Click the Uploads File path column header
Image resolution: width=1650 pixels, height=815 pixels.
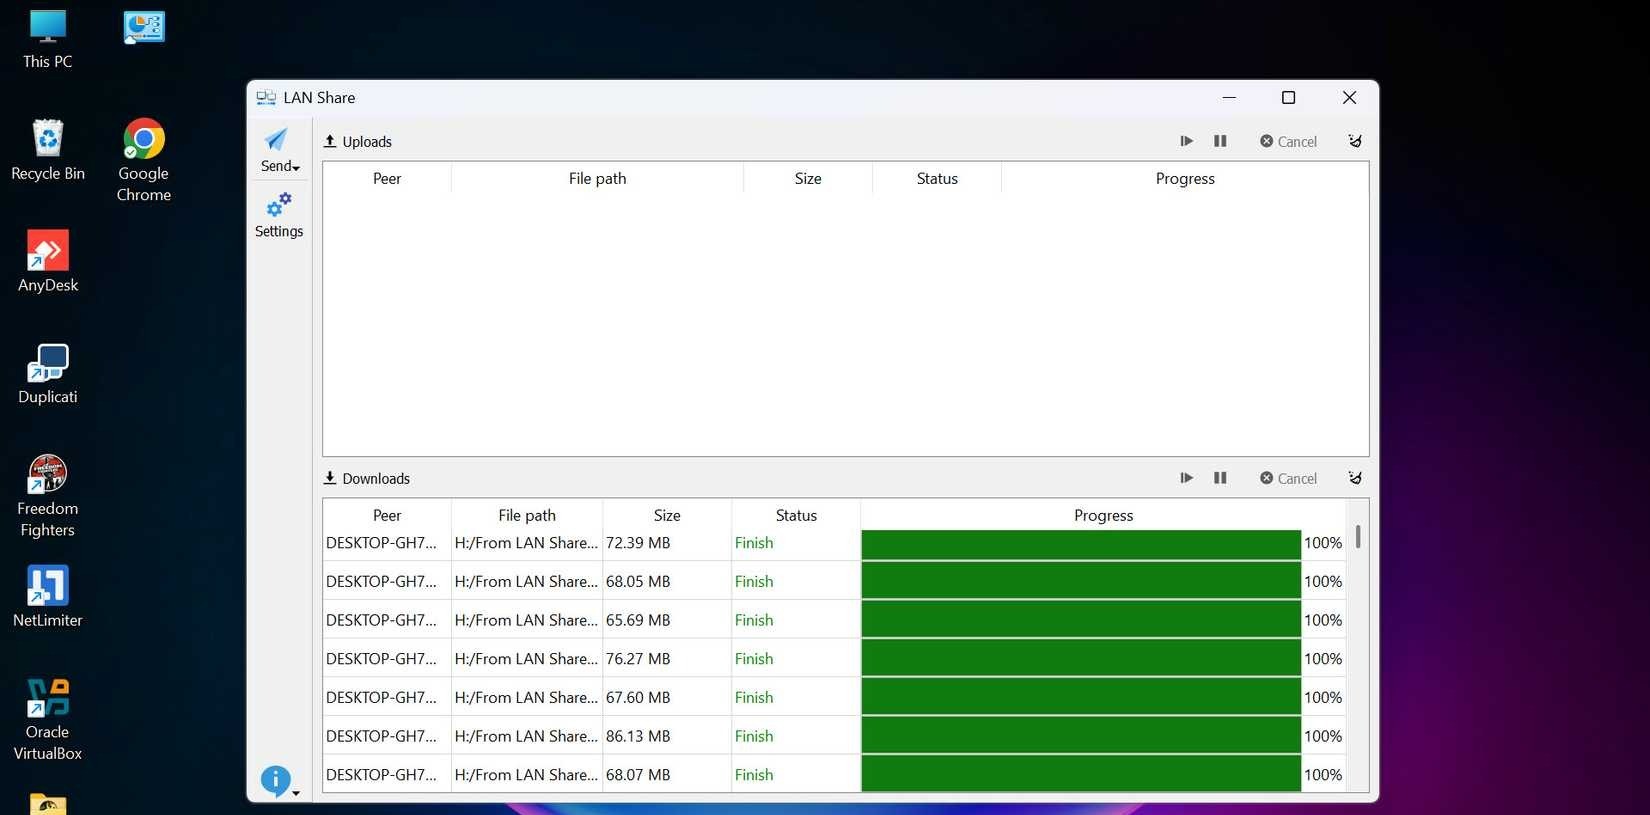click(x=597, y=178)
